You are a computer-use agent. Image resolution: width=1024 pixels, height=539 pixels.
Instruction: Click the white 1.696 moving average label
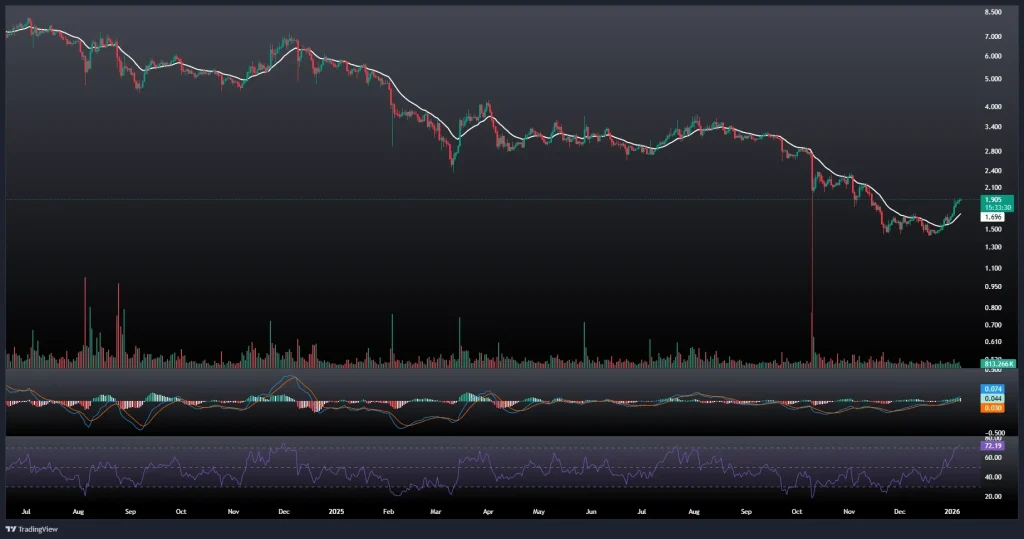pyautogui.click(x=993, y=216)
